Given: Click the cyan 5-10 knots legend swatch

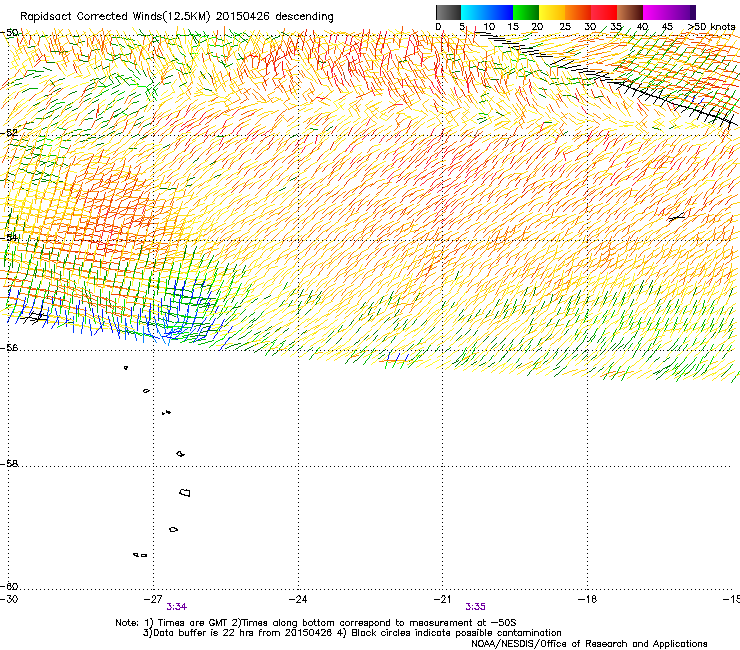Looking at the screenshot, I should pyautogui.click(x=474, y=12).
